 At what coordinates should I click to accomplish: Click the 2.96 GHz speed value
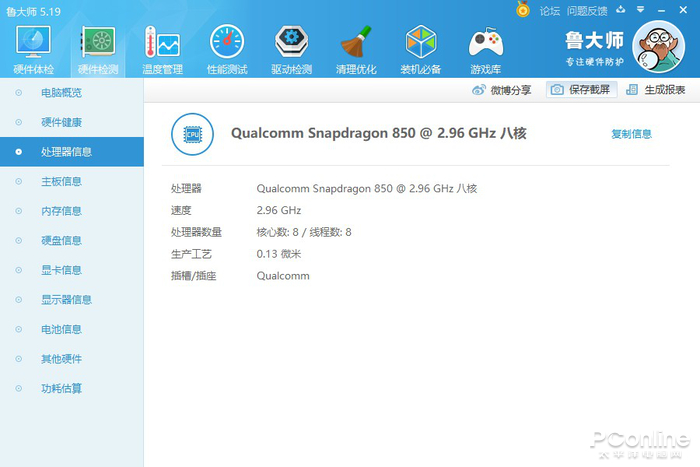pos(279,210)
